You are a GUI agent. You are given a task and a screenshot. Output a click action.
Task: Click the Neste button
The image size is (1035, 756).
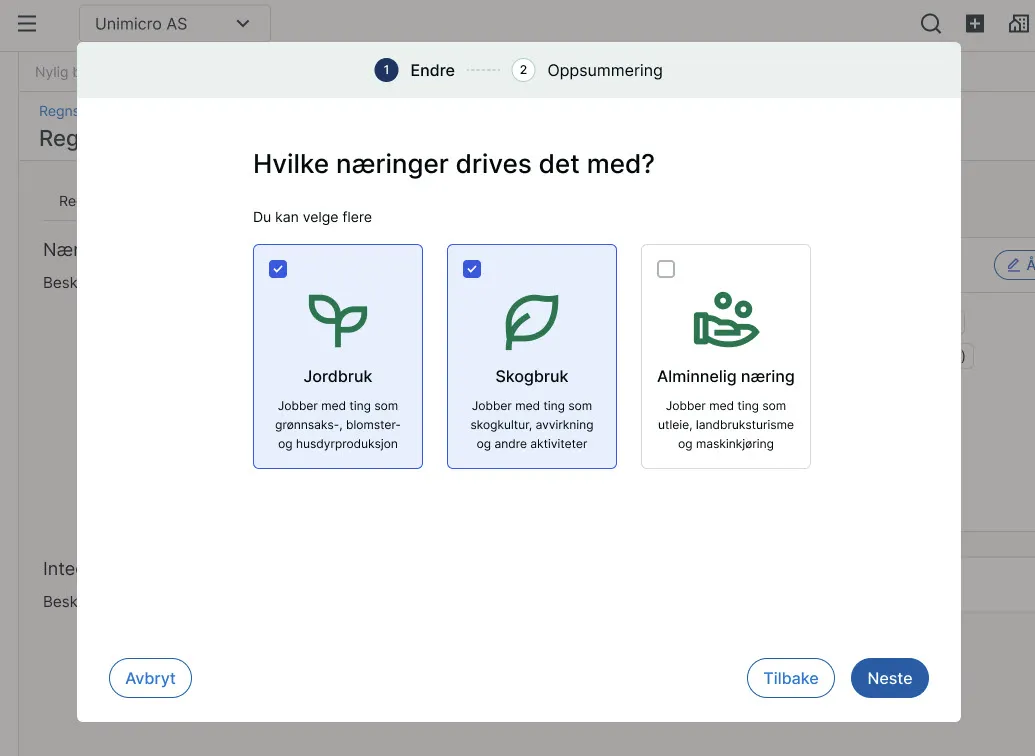point(889,677)
